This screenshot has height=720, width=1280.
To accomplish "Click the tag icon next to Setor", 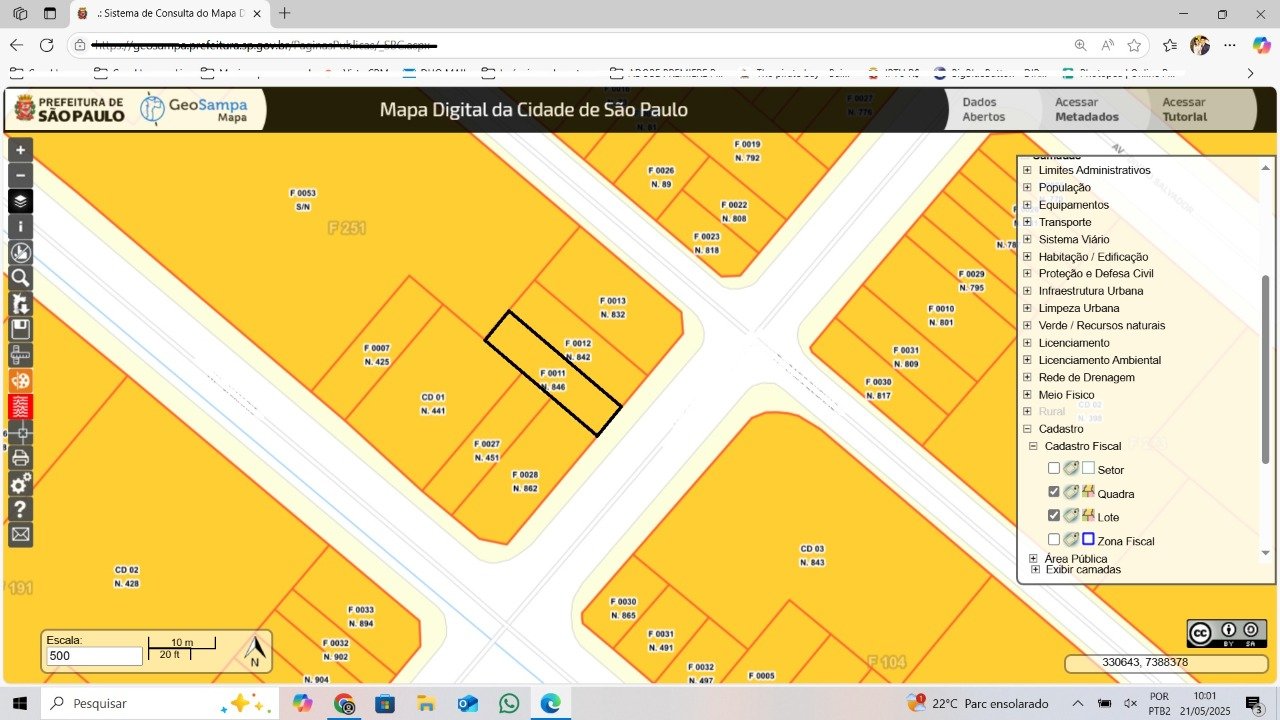I will [1070, 468].
